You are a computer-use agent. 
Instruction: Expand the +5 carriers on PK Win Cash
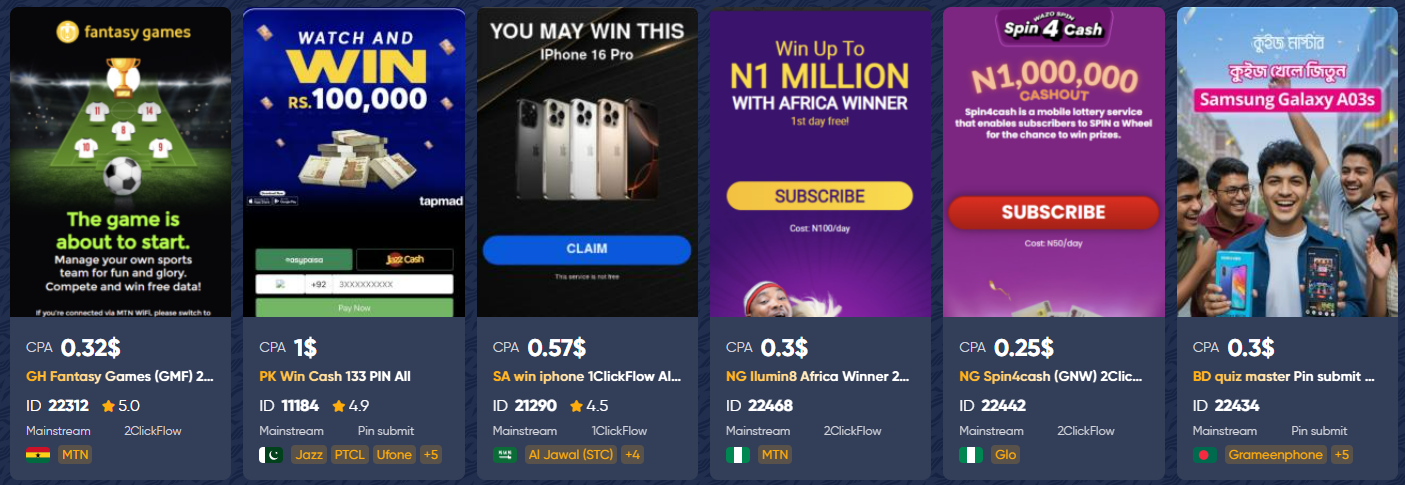tap(431, 455)
